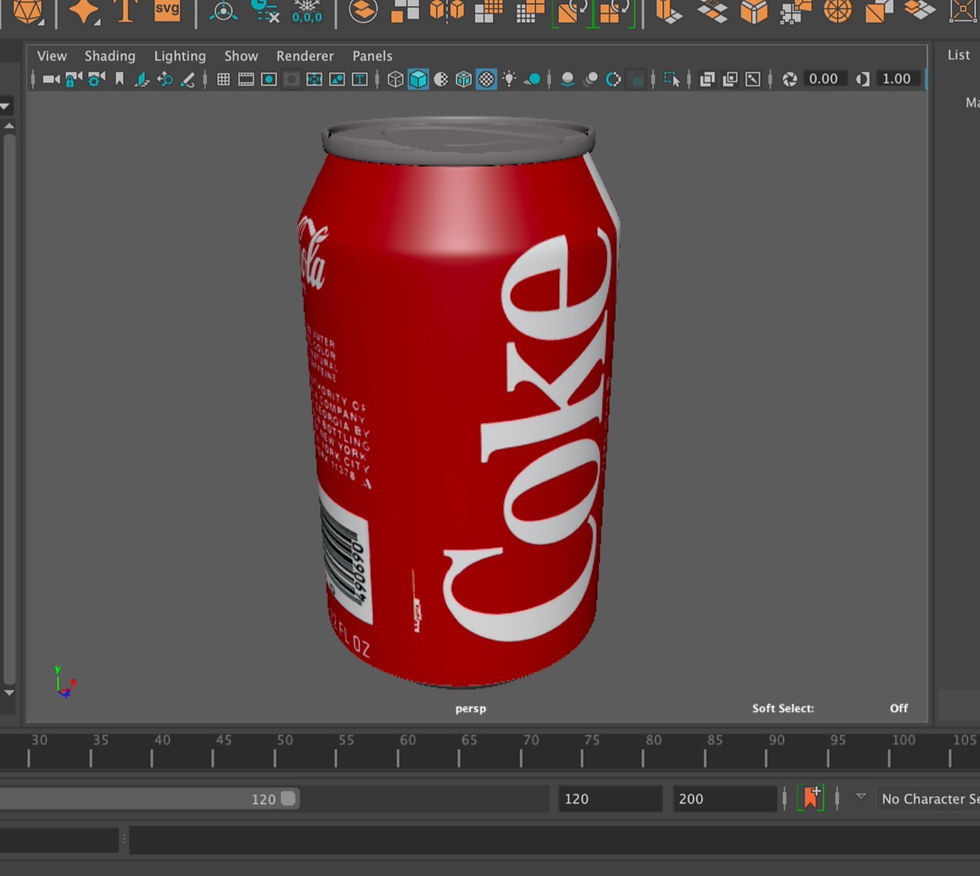This screenshot has width=980, height=876.
Task: Toggle Textured display checker icon
Action: (x=486, y=79)
